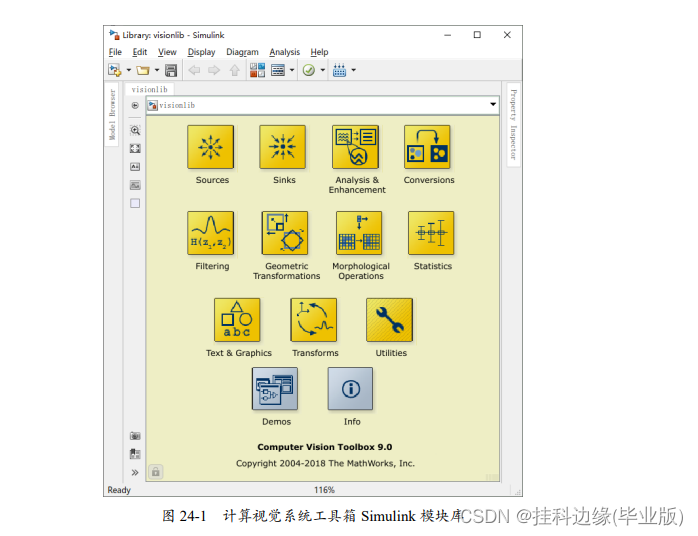Click the Save disk icon
Screen dimensions: 698x536
tap(171, 70)
